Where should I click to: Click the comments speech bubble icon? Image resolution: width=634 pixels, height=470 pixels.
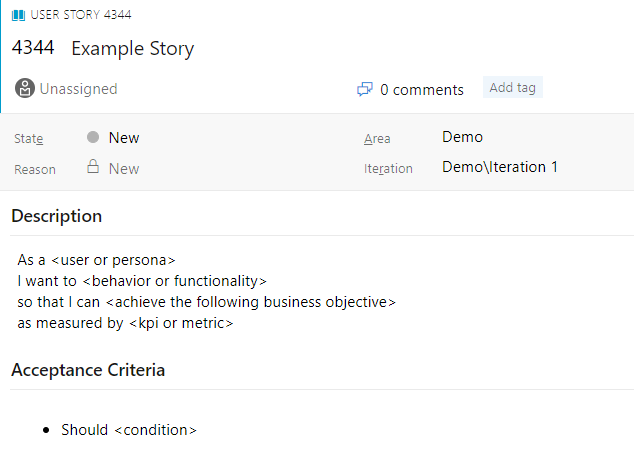pos(365,90)
